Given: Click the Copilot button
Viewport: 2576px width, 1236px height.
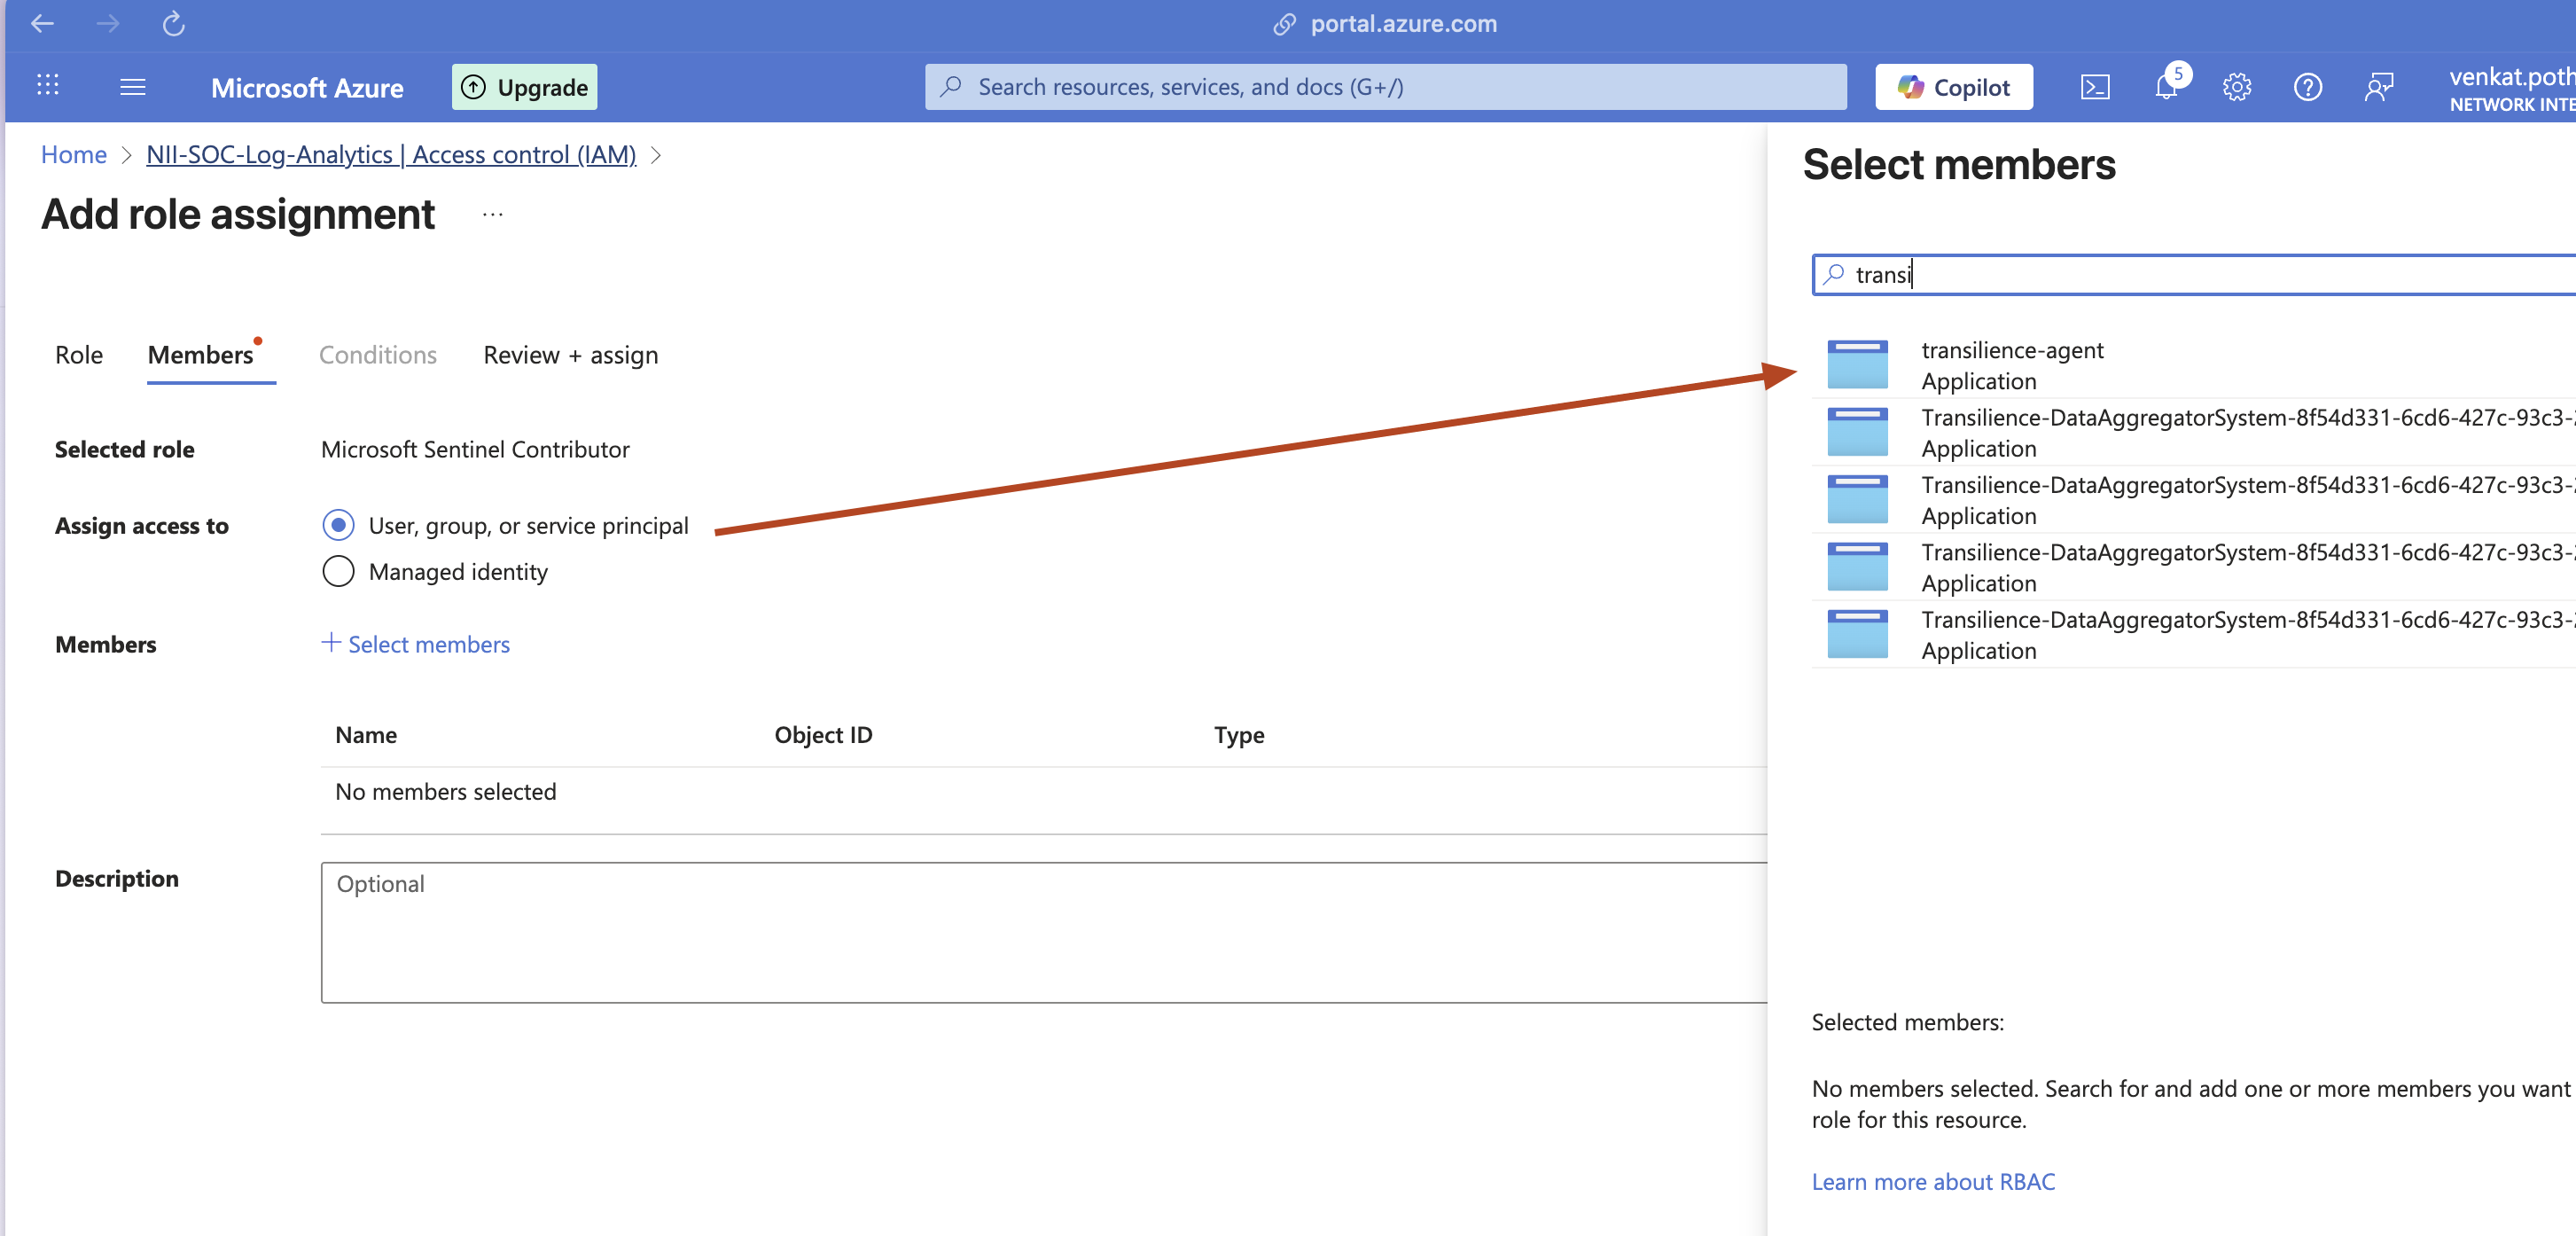Looking at the screenshot, I should (x=1954, y=87).
